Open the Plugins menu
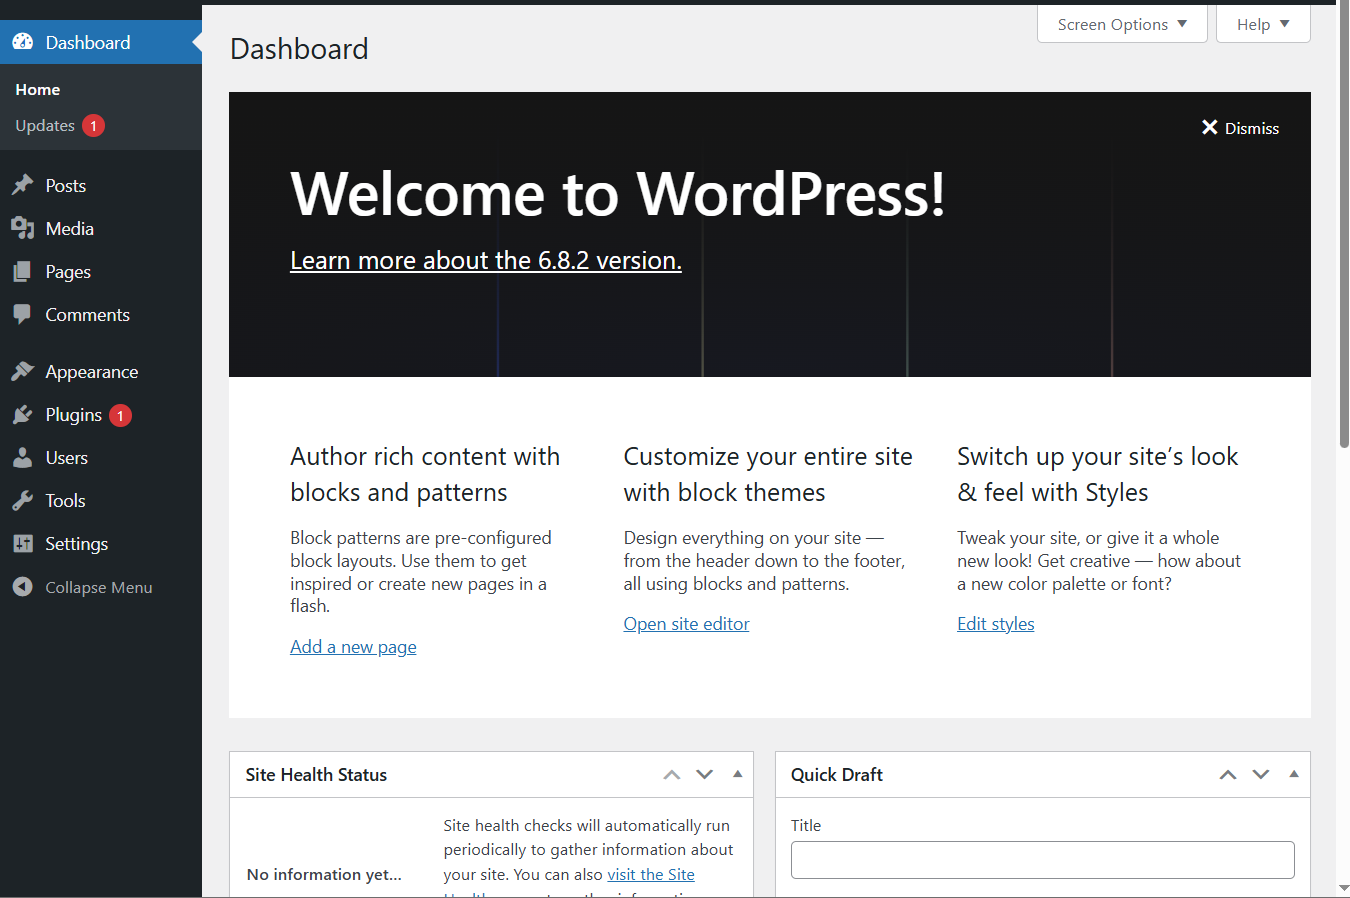Screen dimensions: 1350x898 [x=101, y=414]
